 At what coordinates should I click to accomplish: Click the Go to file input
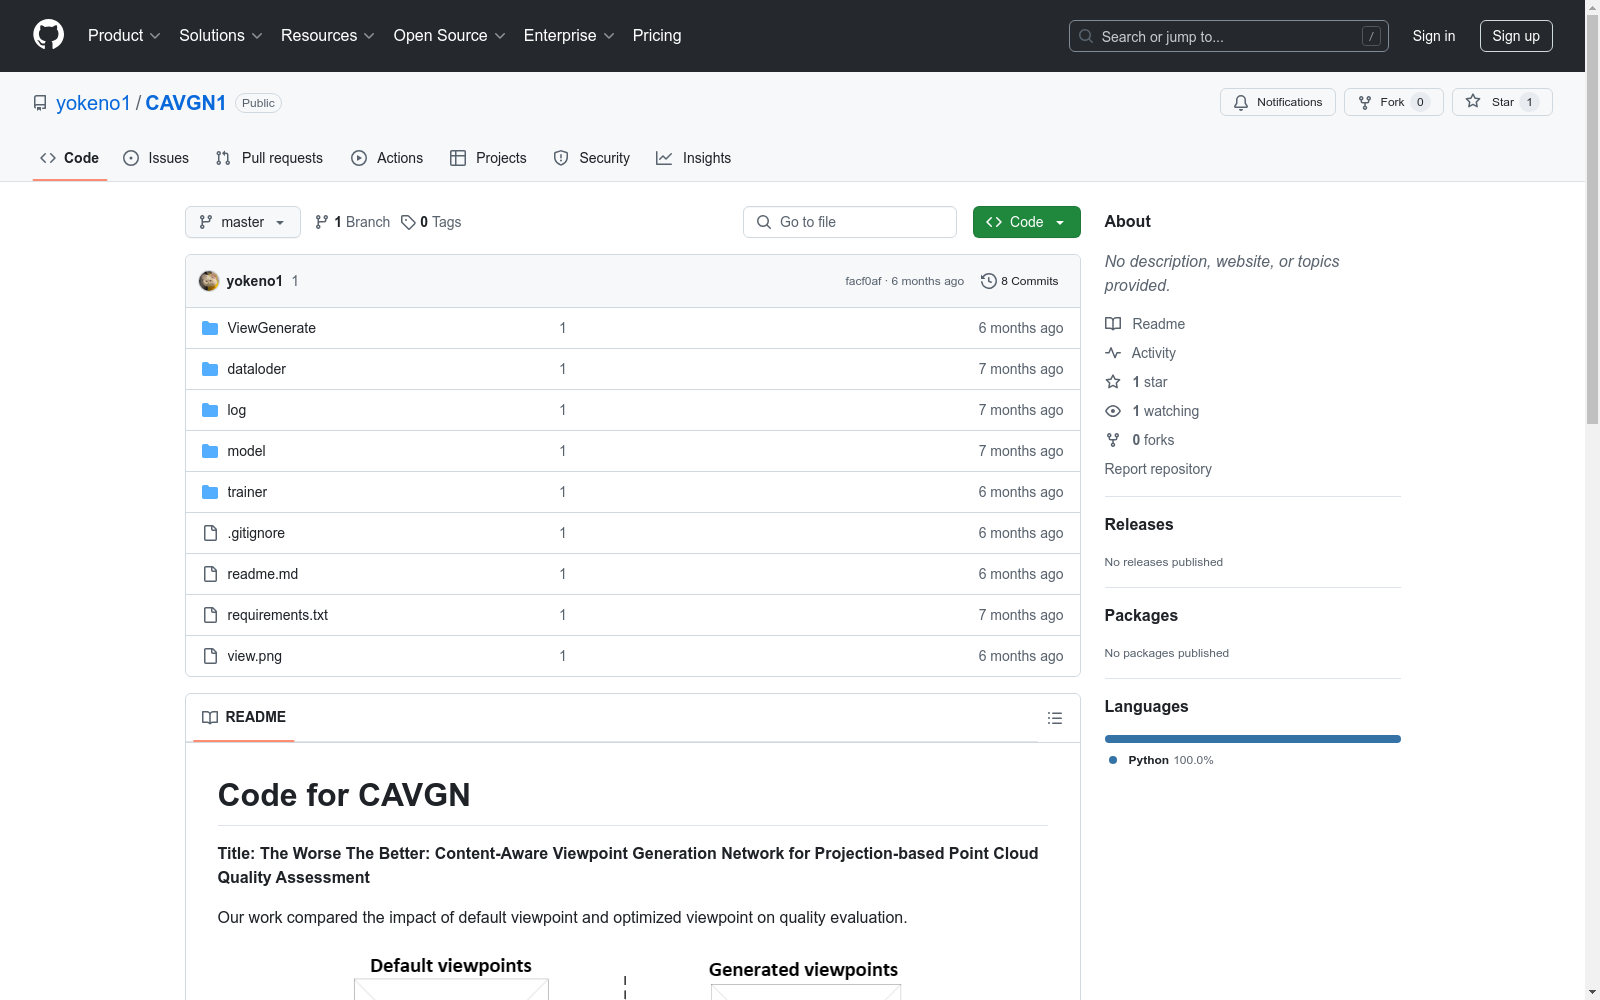[850, 222]
